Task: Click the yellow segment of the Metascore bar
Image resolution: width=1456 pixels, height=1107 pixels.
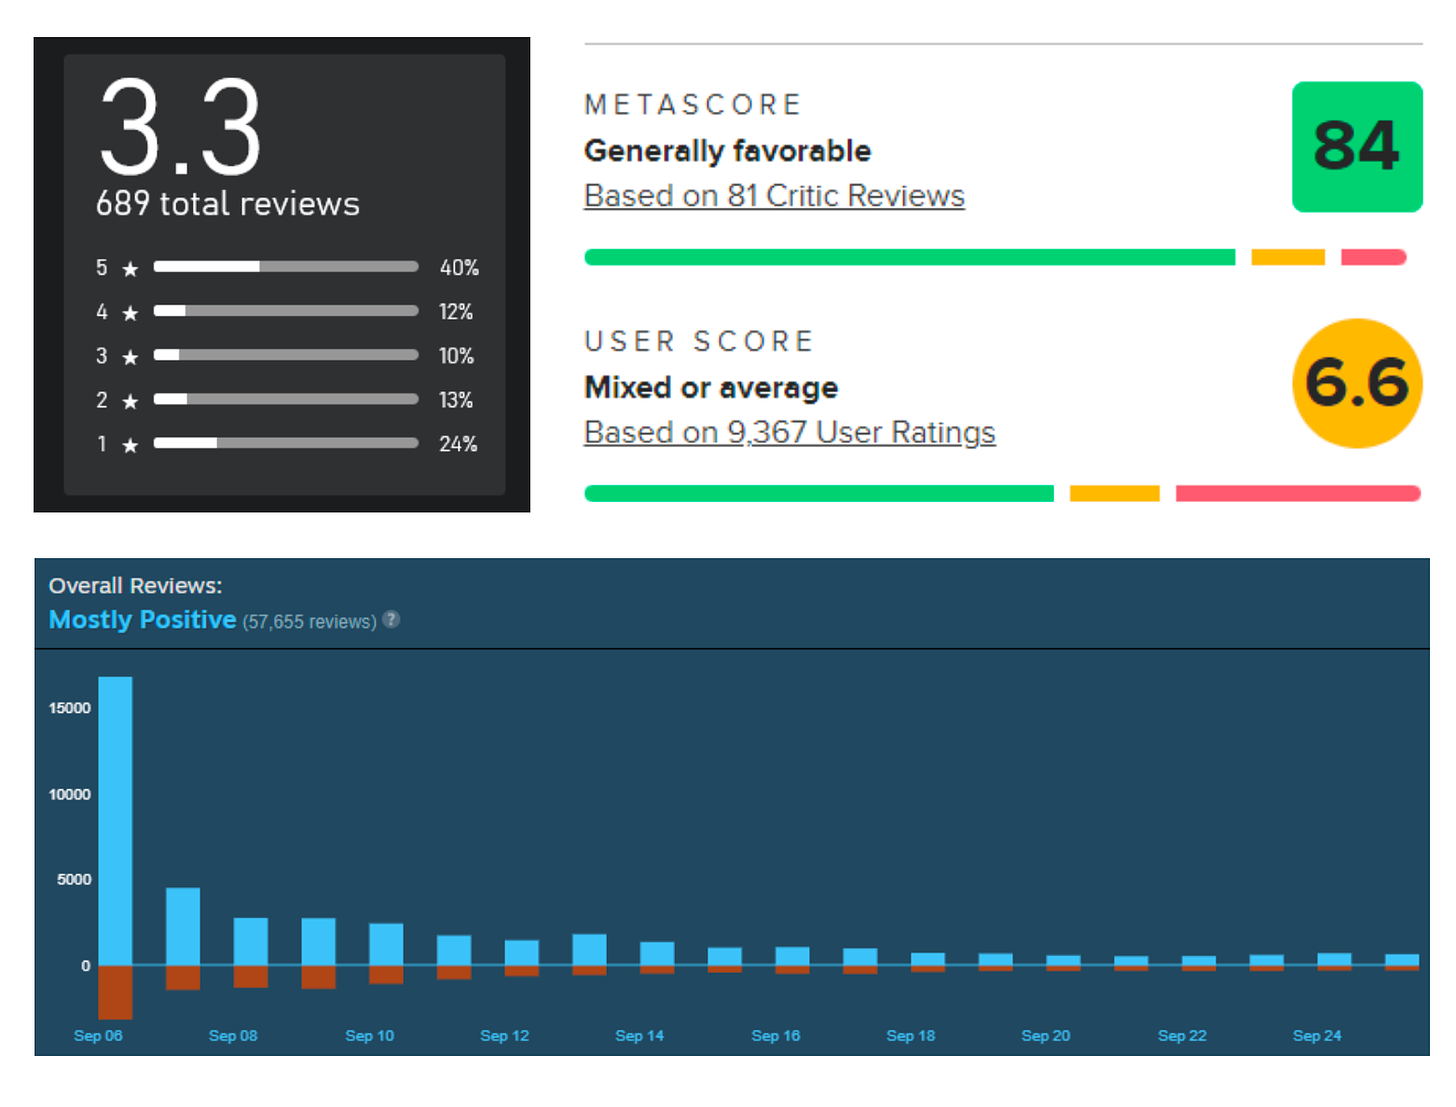Action: pyautogui.click(x=1287, y=258)
